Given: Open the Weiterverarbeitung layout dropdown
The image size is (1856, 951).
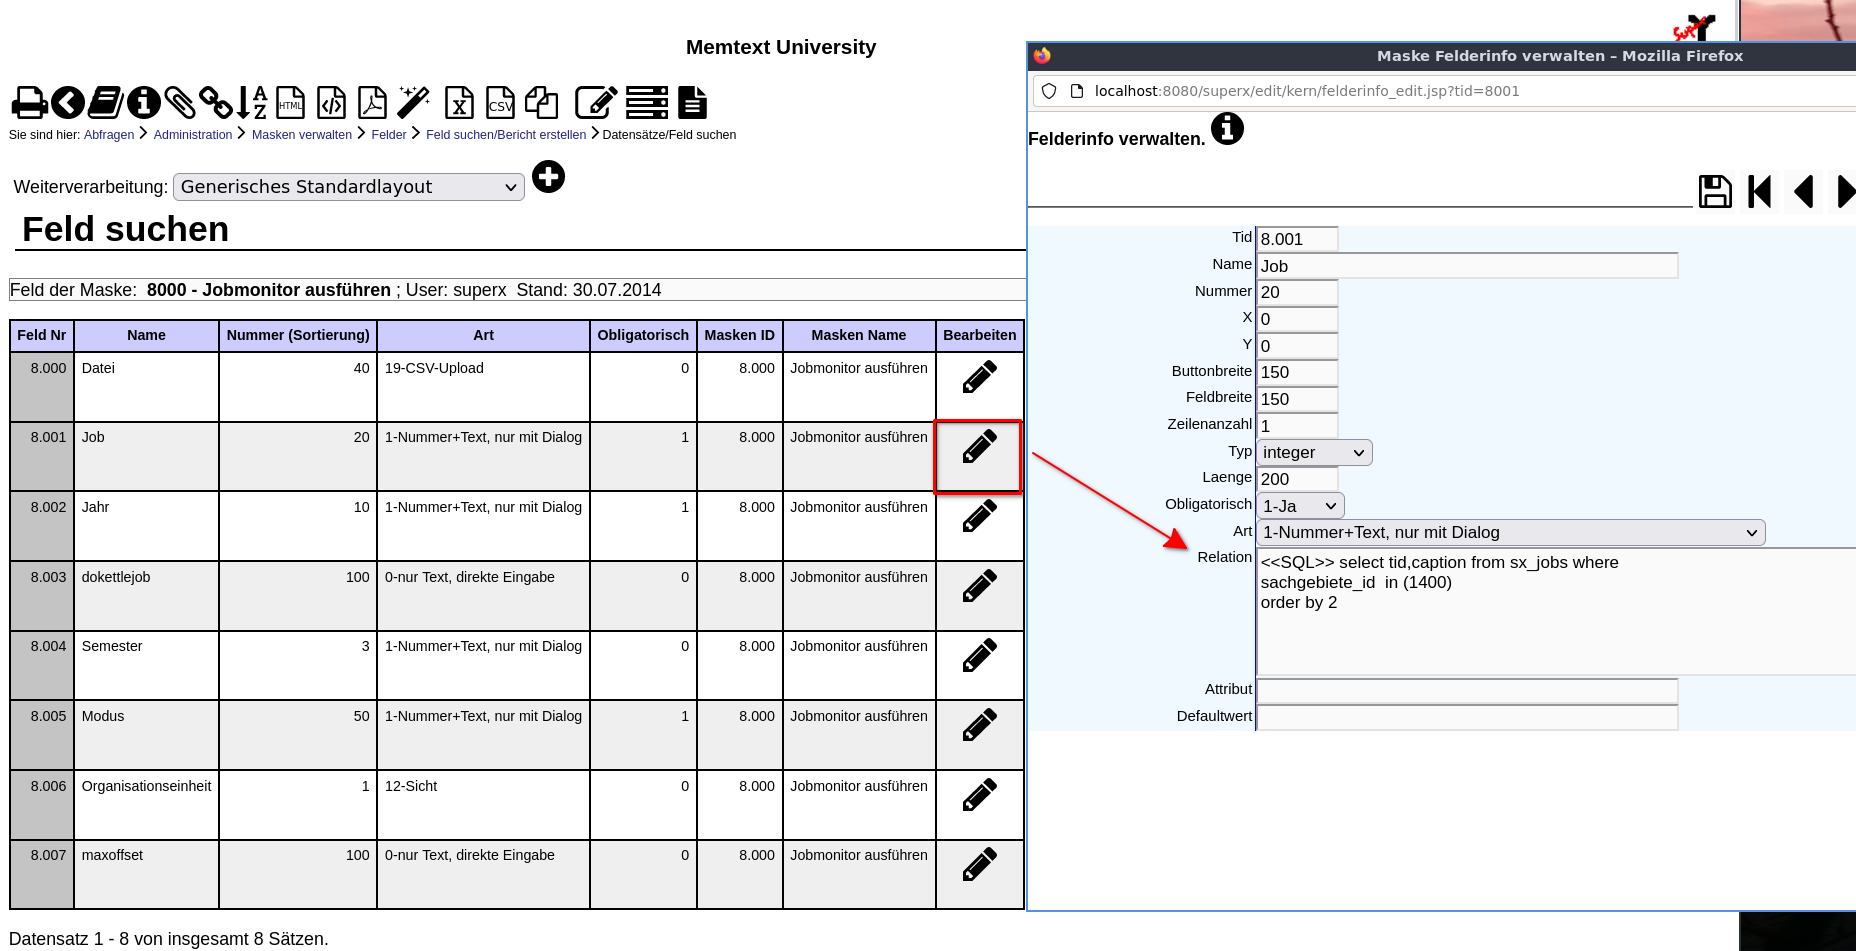Looking at the screenshot, I should [x=349, y=187].
